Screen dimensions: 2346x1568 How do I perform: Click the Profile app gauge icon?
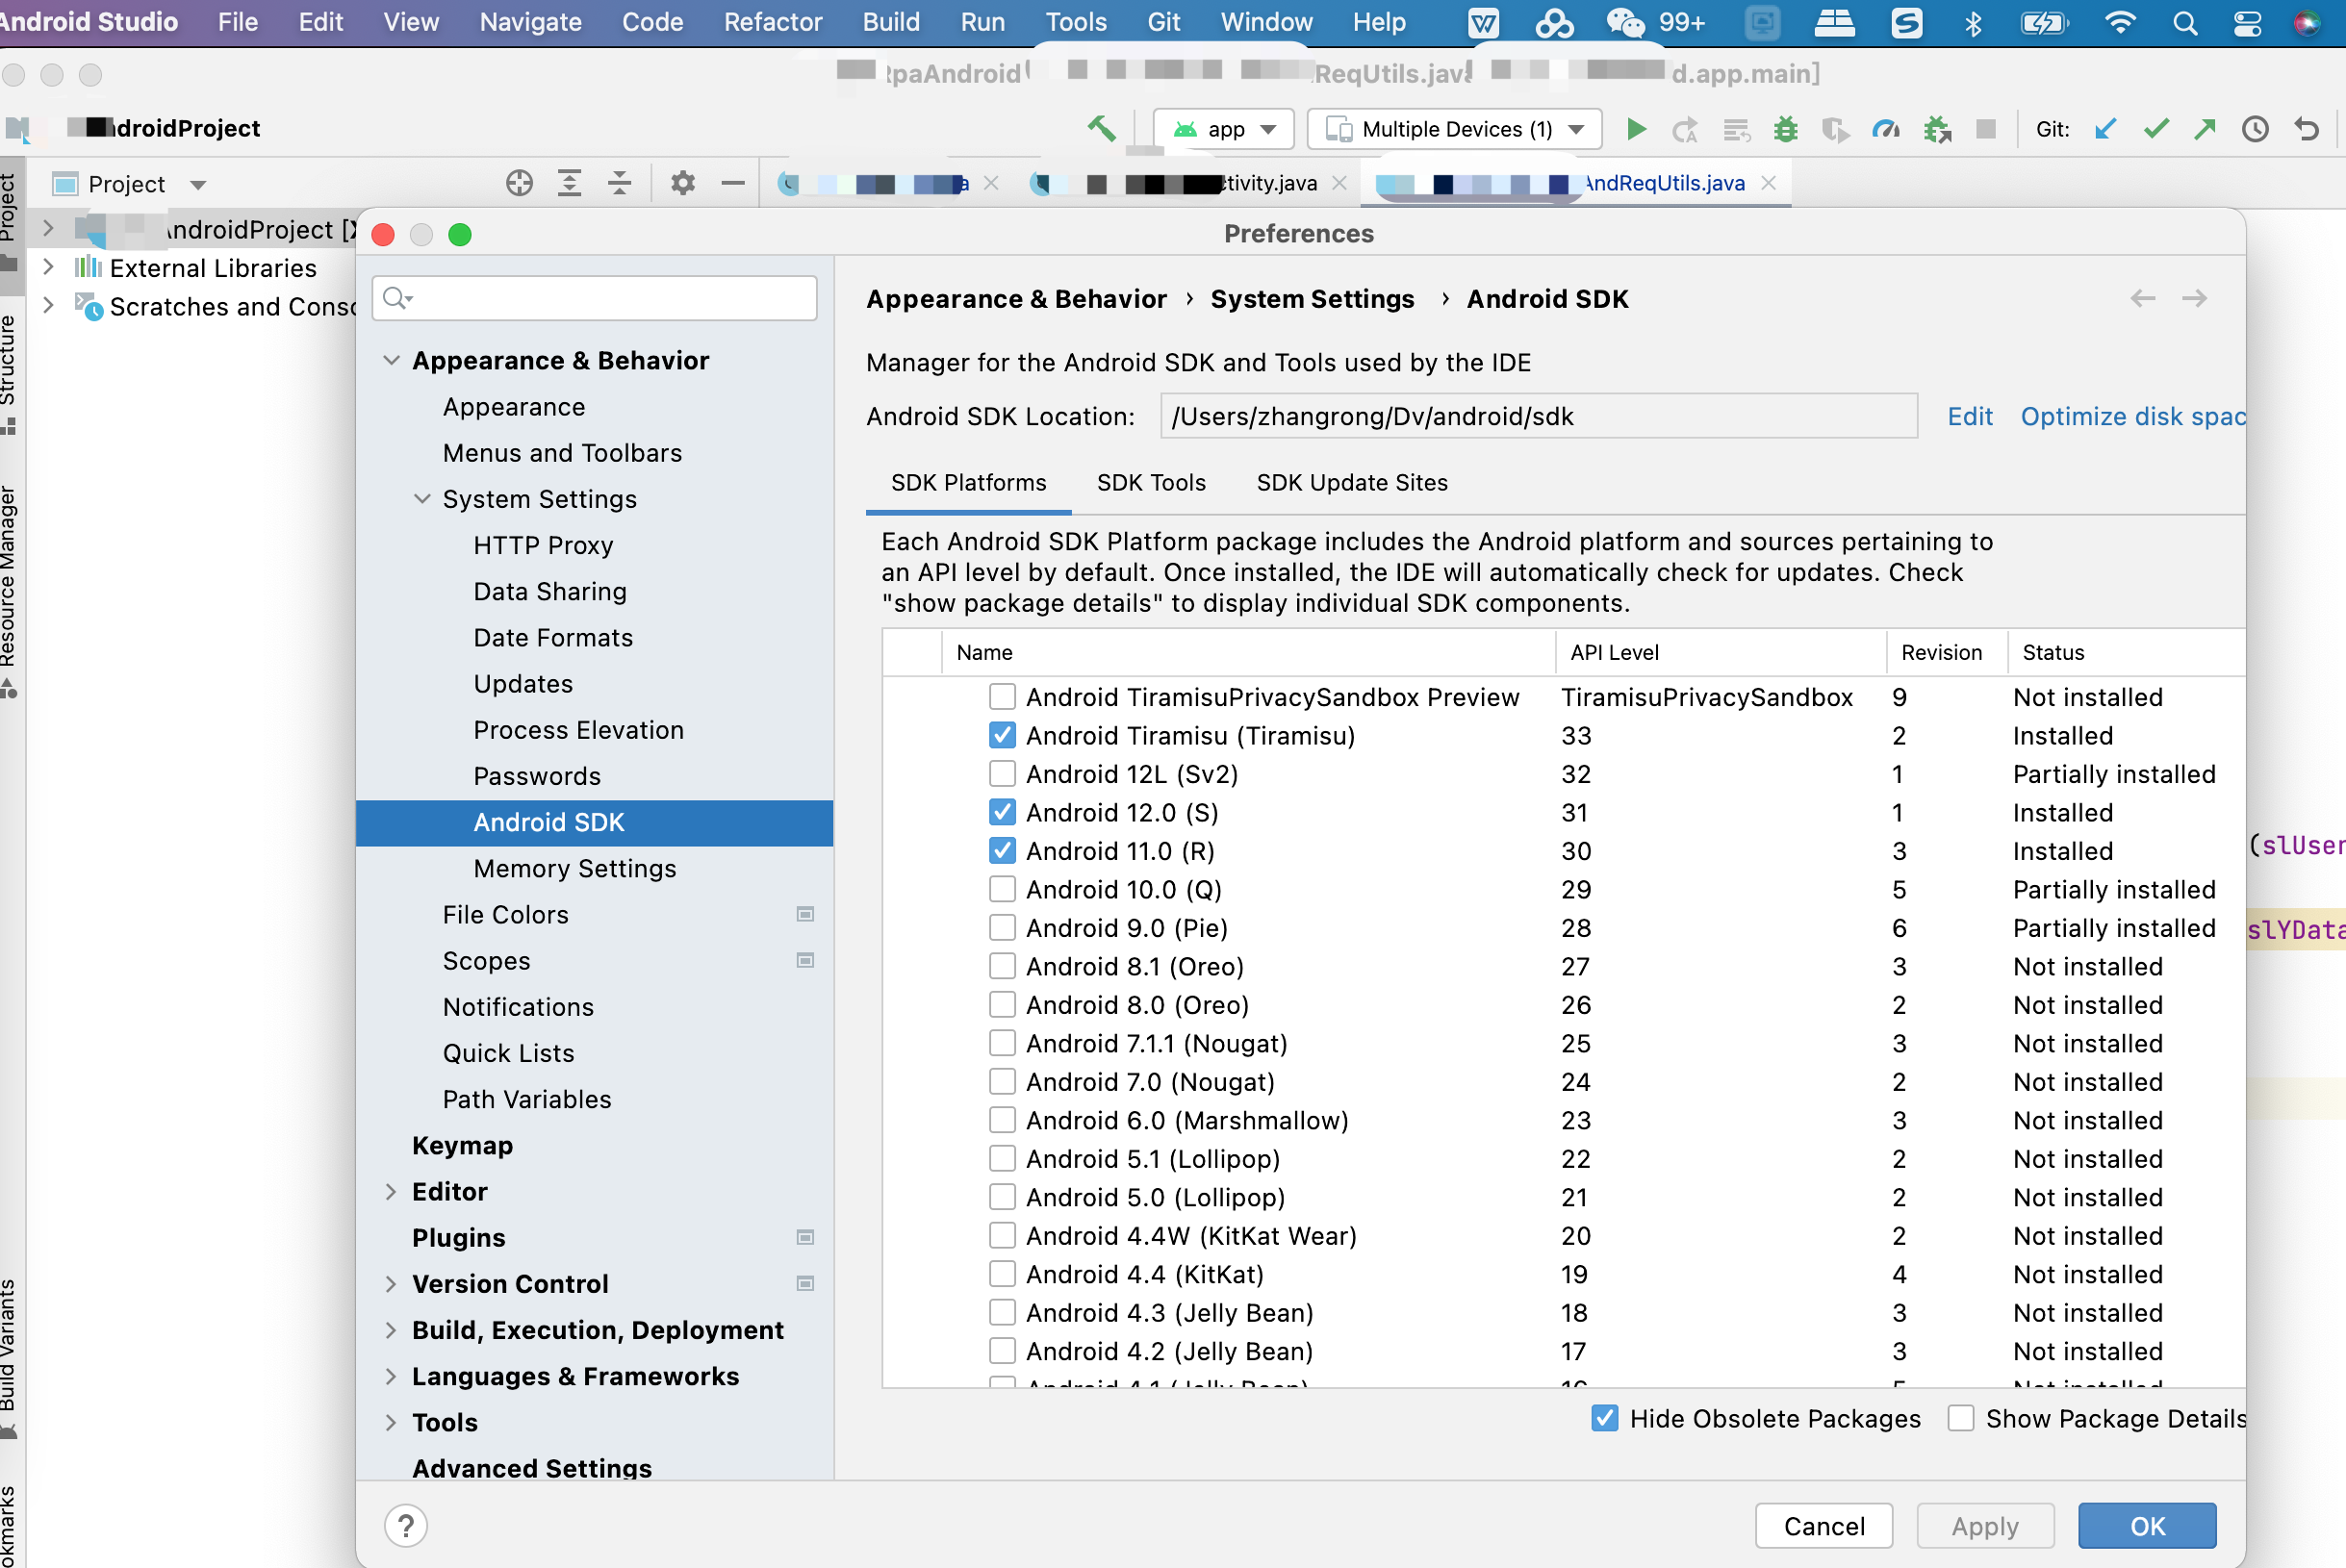pyautogui.click(x=1886, y=129)
